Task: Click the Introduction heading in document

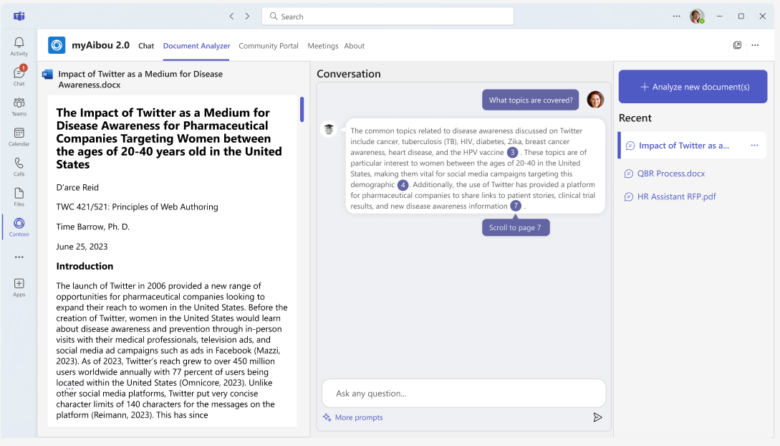Action: point(85,266)
